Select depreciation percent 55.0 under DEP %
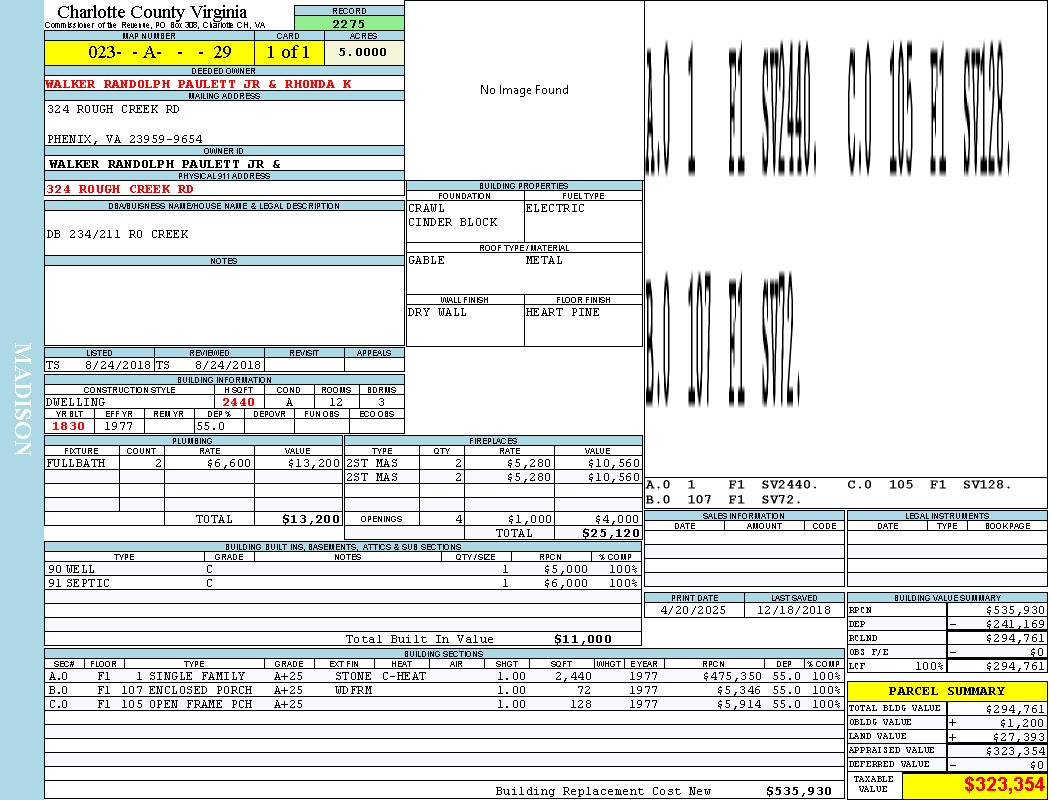 (x=210, y=426)
